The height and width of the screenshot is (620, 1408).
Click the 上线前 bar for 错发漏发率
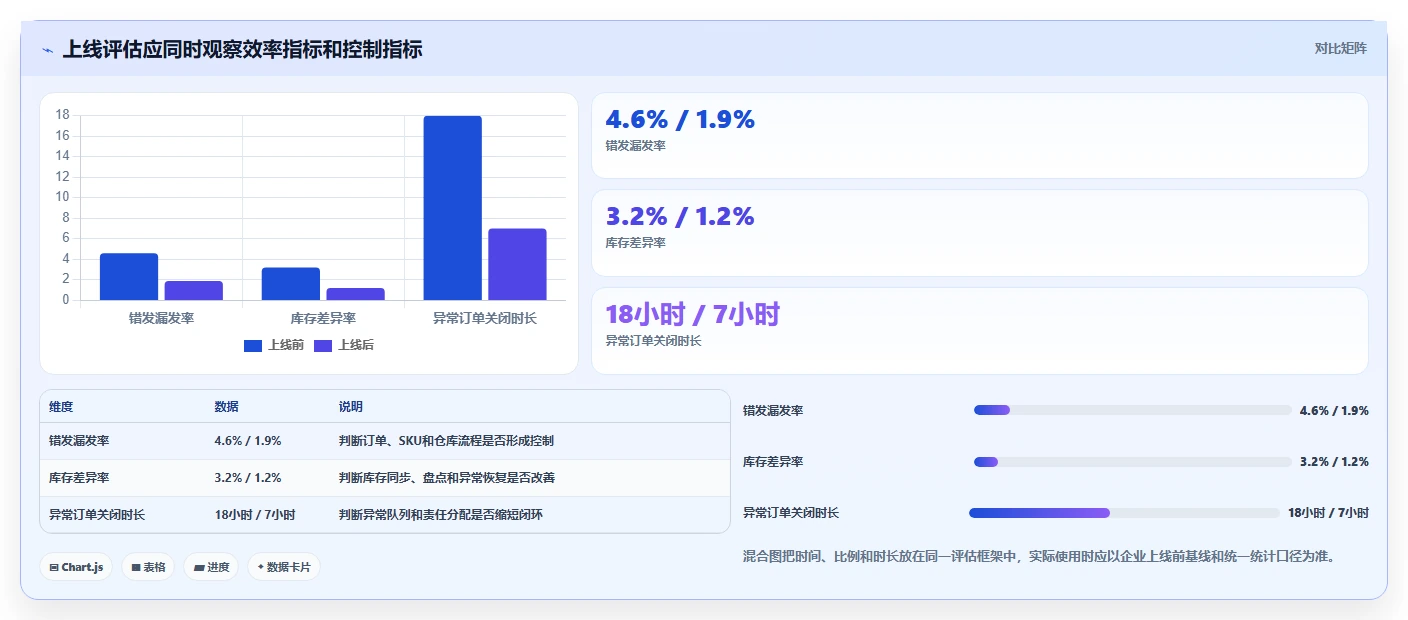click(129, 277)
